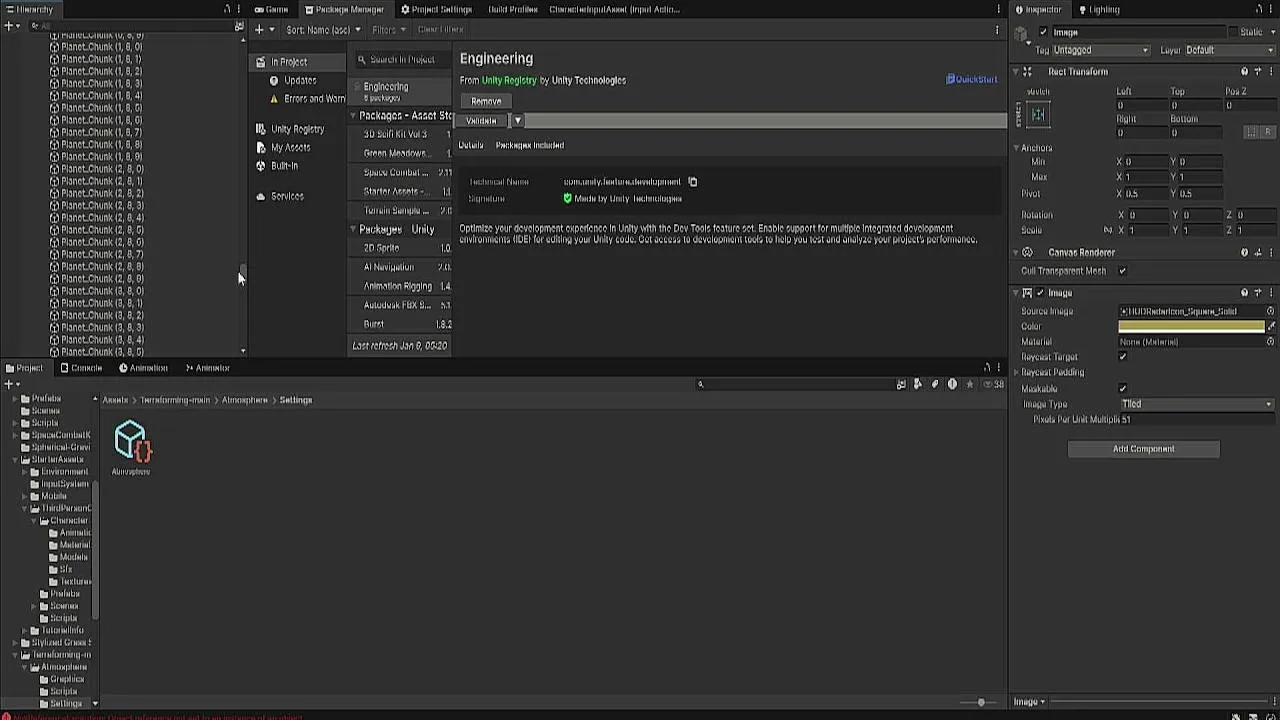Open Material object picker icon
The height and width of the screenshot is (720, 1280).
pyautogui.click(x=1270, y=342)
